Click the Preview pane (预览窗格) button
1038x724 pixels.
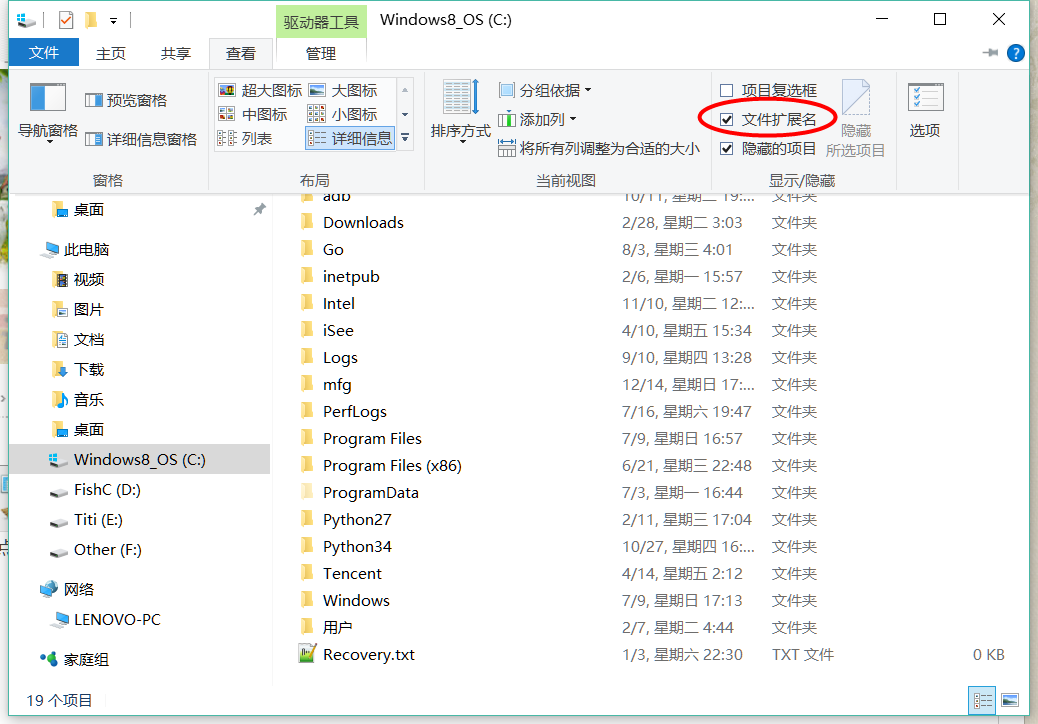[126, 100]
